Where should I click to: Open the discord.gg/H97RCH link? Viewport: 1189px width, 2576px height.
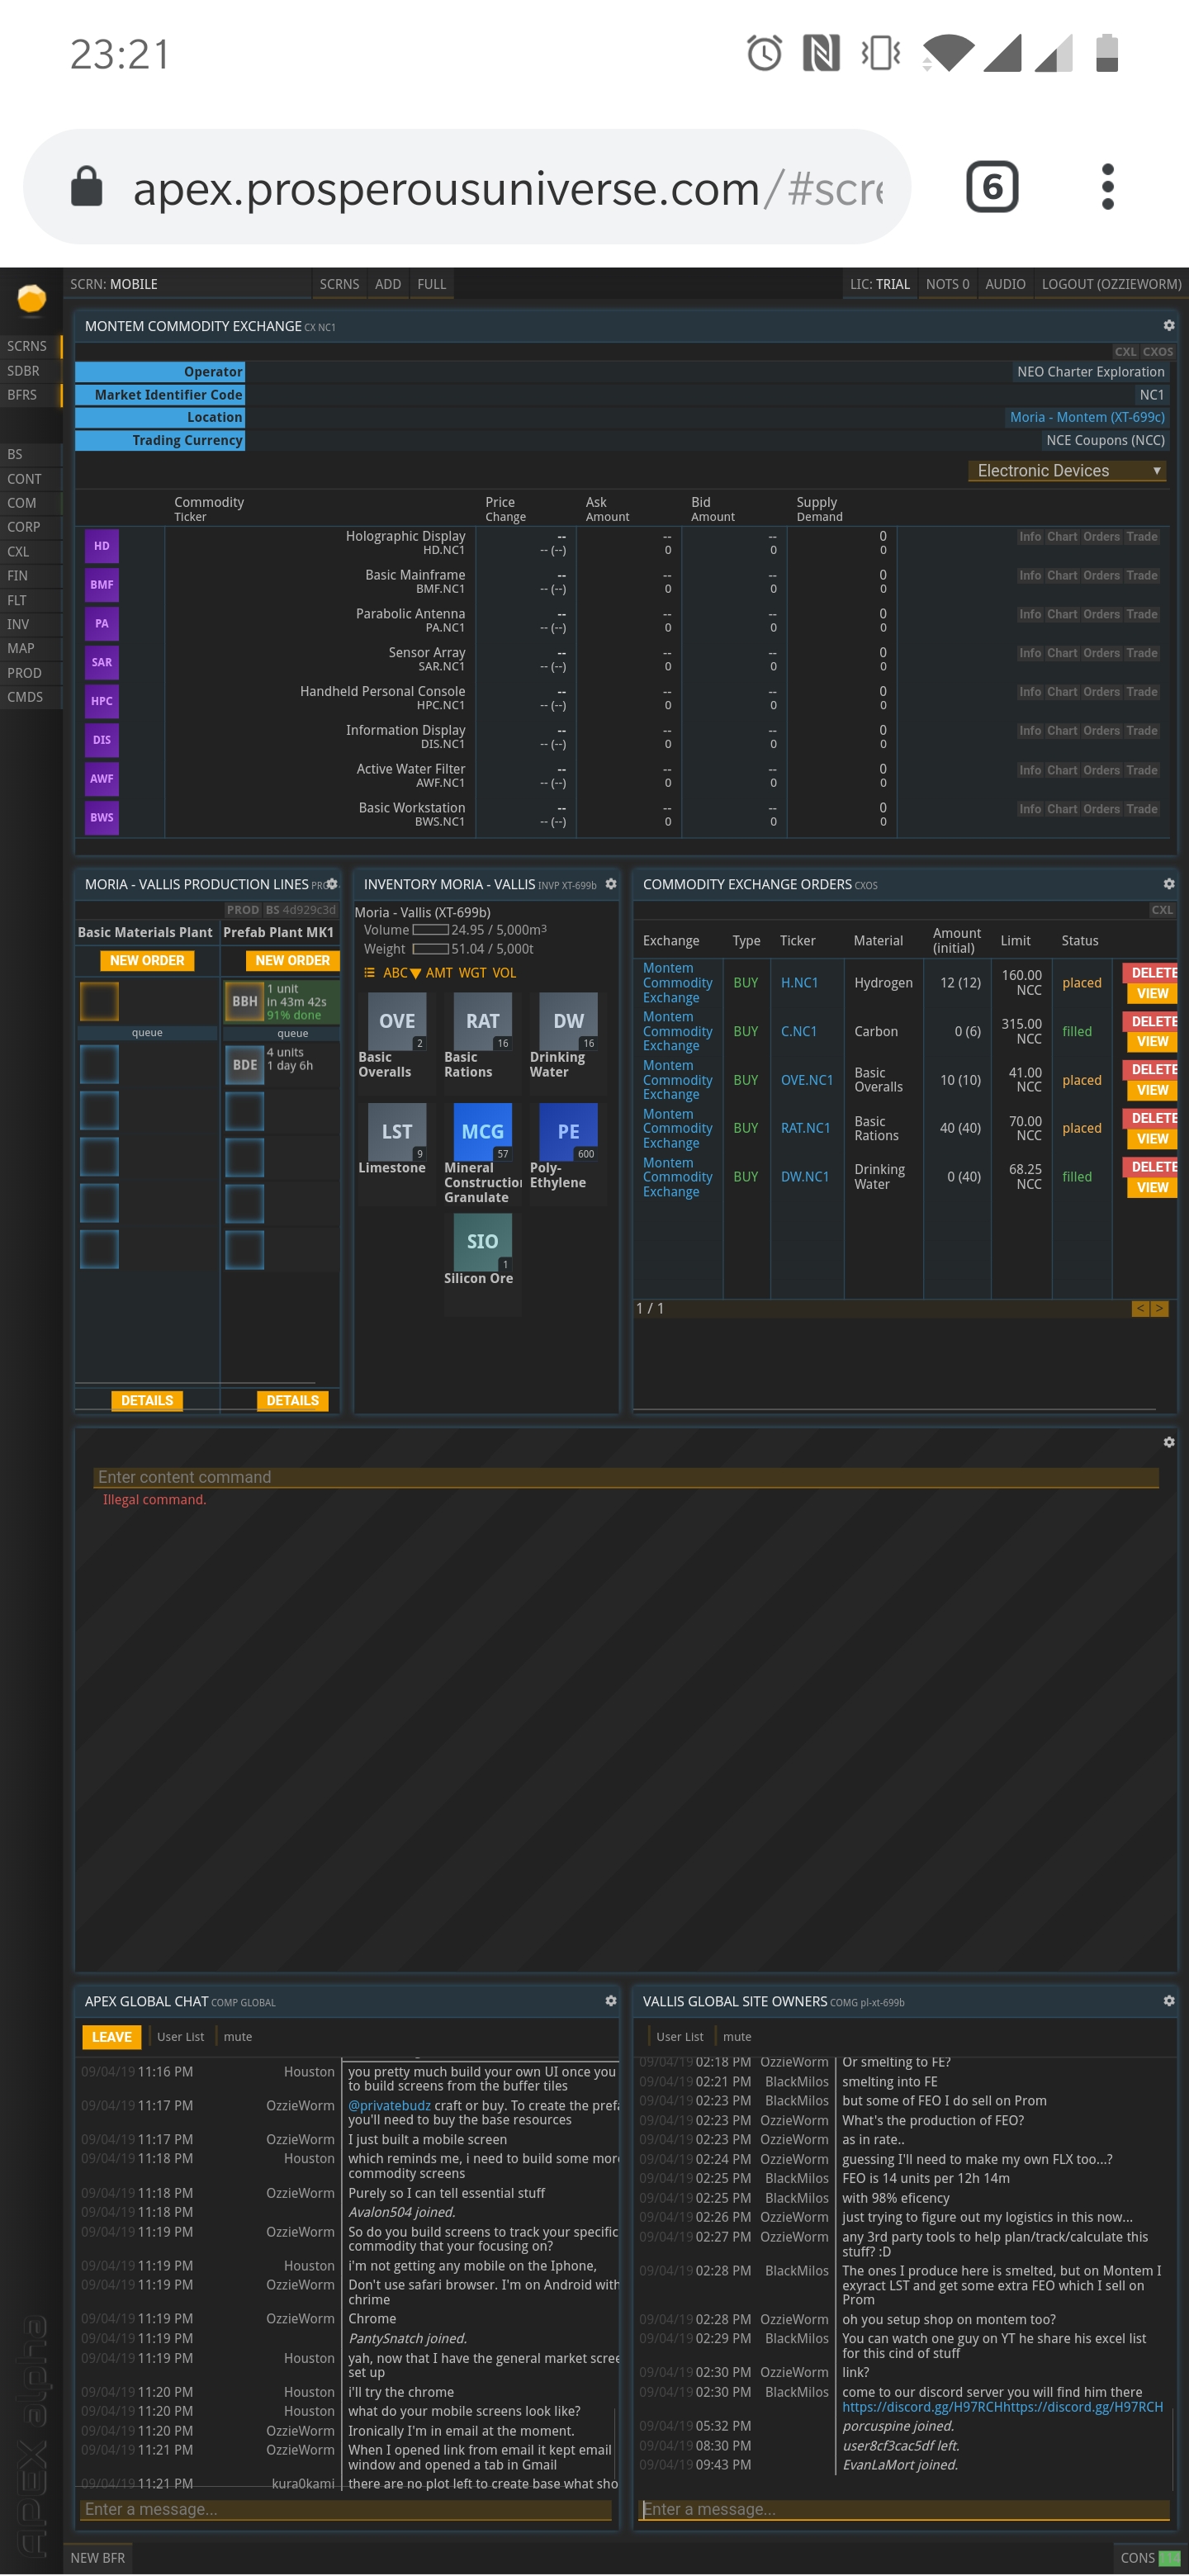click(1002, 2407)
